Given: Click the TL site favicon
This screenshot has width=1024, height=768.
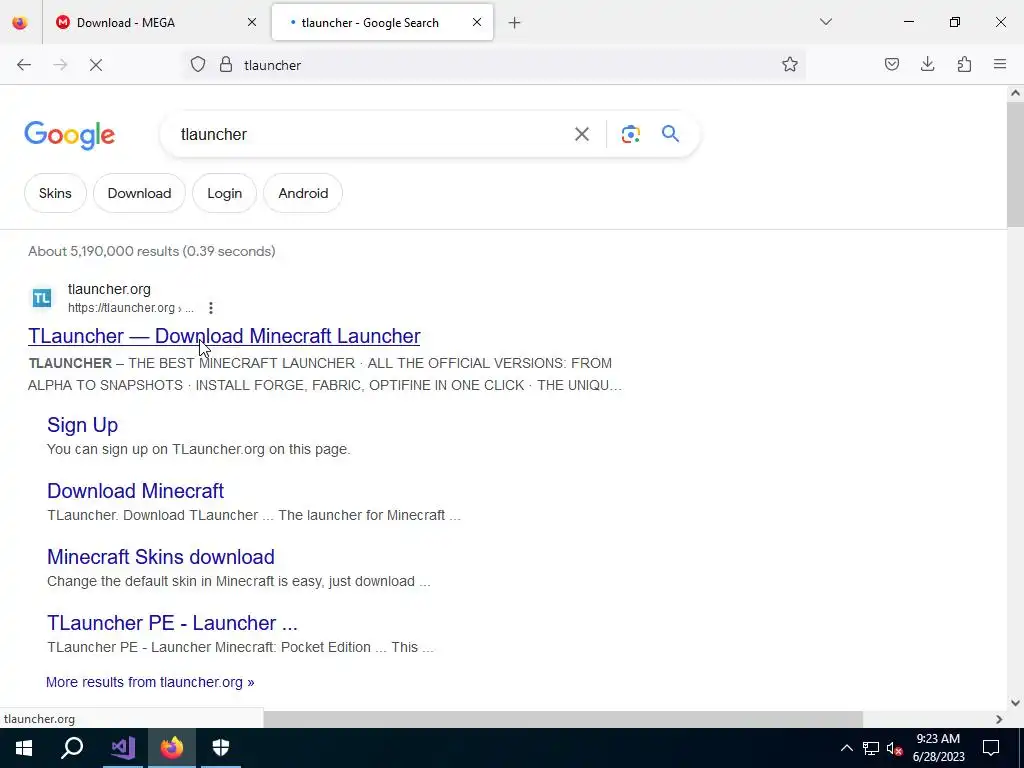Looking at the screenshot, I should [42, 298].
